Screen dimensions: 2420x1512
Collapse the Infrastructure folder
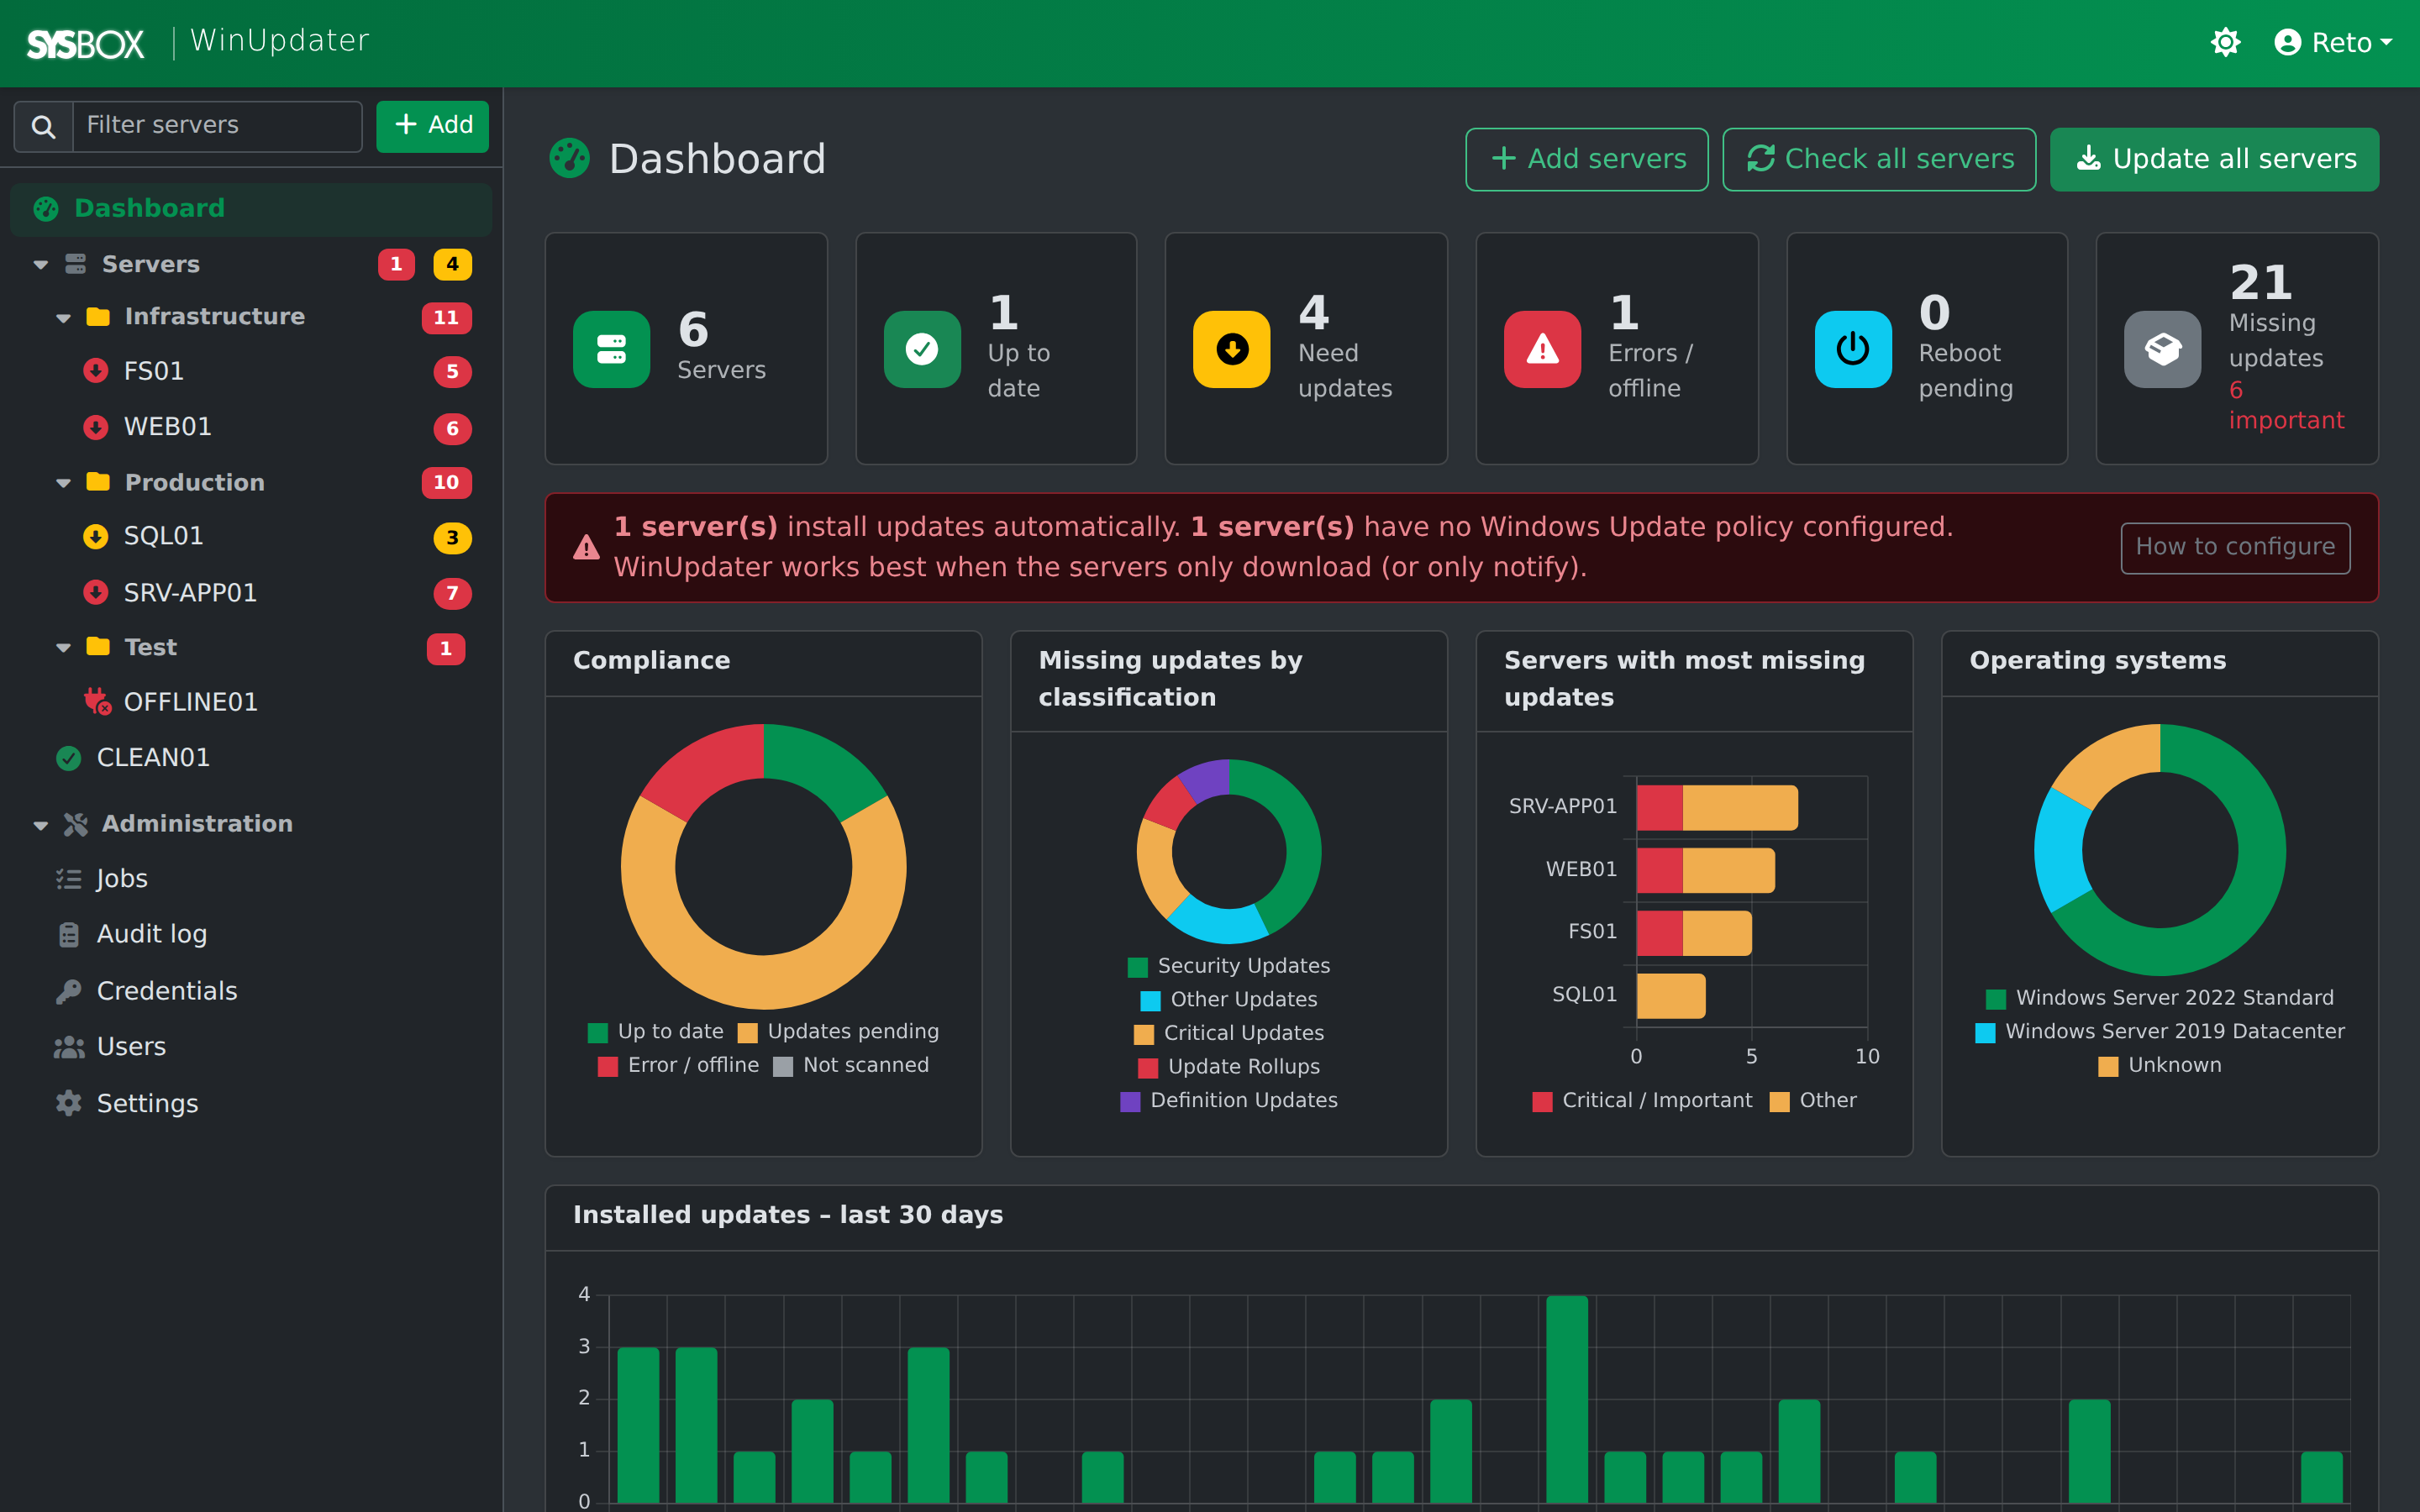pos(63,318)
